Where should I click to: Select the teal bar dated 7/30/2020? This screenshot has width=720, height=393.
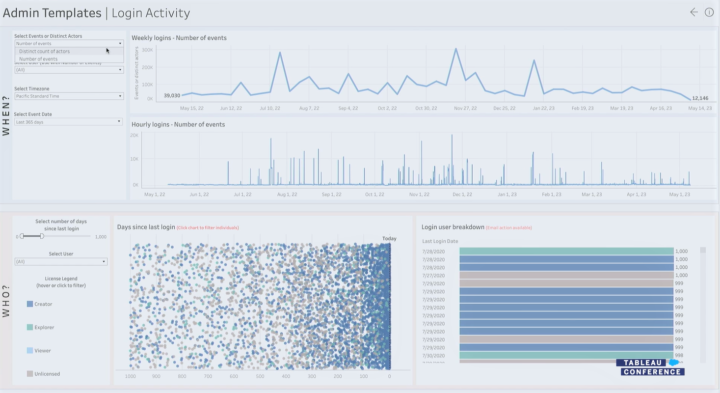(x=566, y=355)
